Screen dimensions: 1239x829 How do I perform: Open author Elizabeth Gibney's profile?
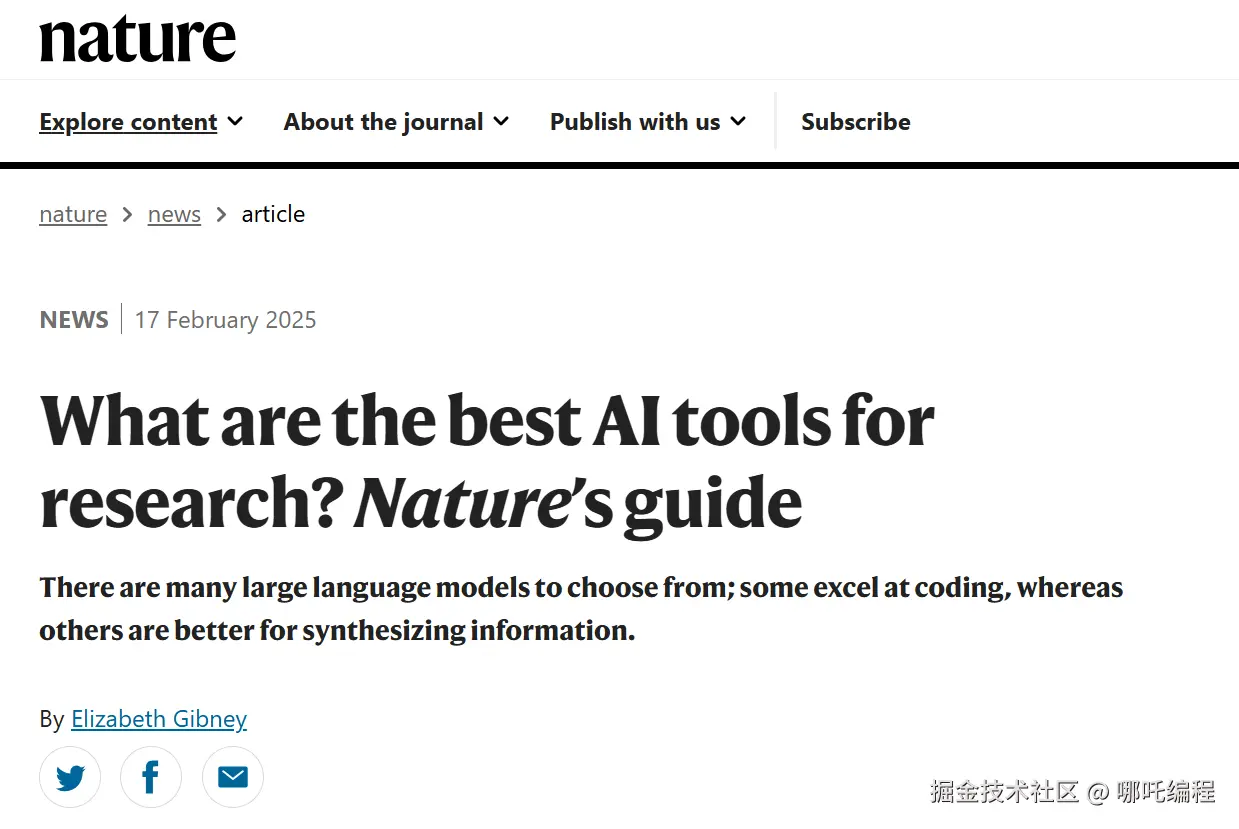coord(159,719)
